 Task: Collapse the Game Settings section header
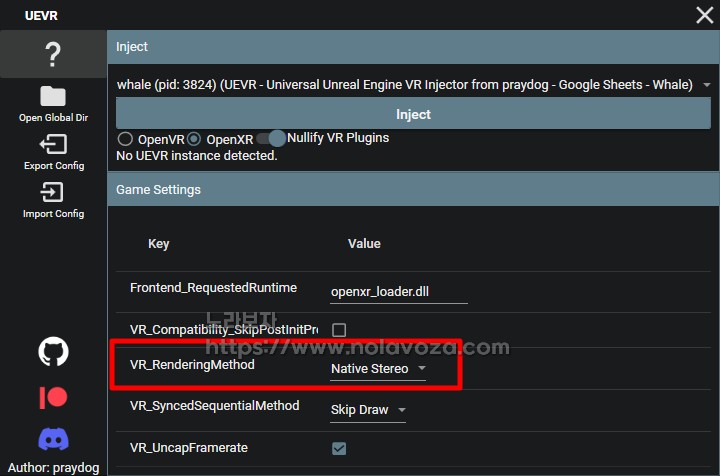[x=413, y=190]
